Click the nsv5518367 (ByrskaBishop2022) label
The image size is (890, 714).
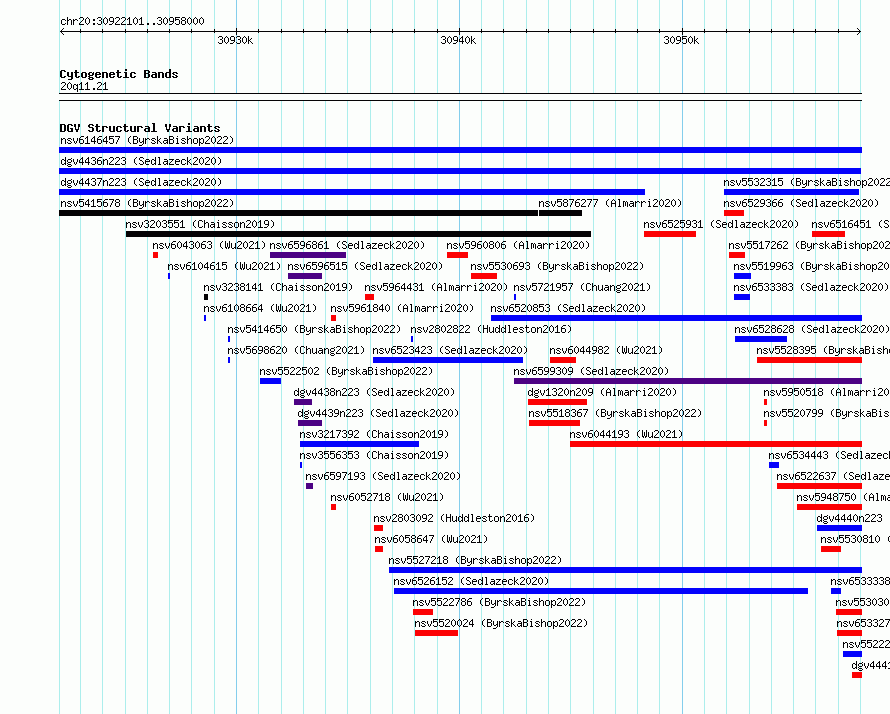coord(615,413)
